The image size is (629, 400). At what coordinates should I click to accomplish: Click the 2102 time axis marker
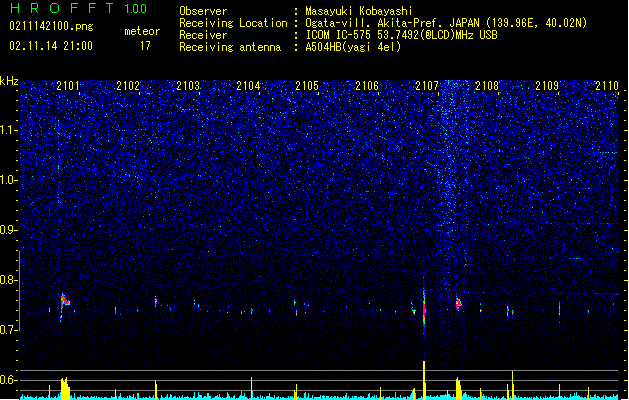click(x=128, y=86)
